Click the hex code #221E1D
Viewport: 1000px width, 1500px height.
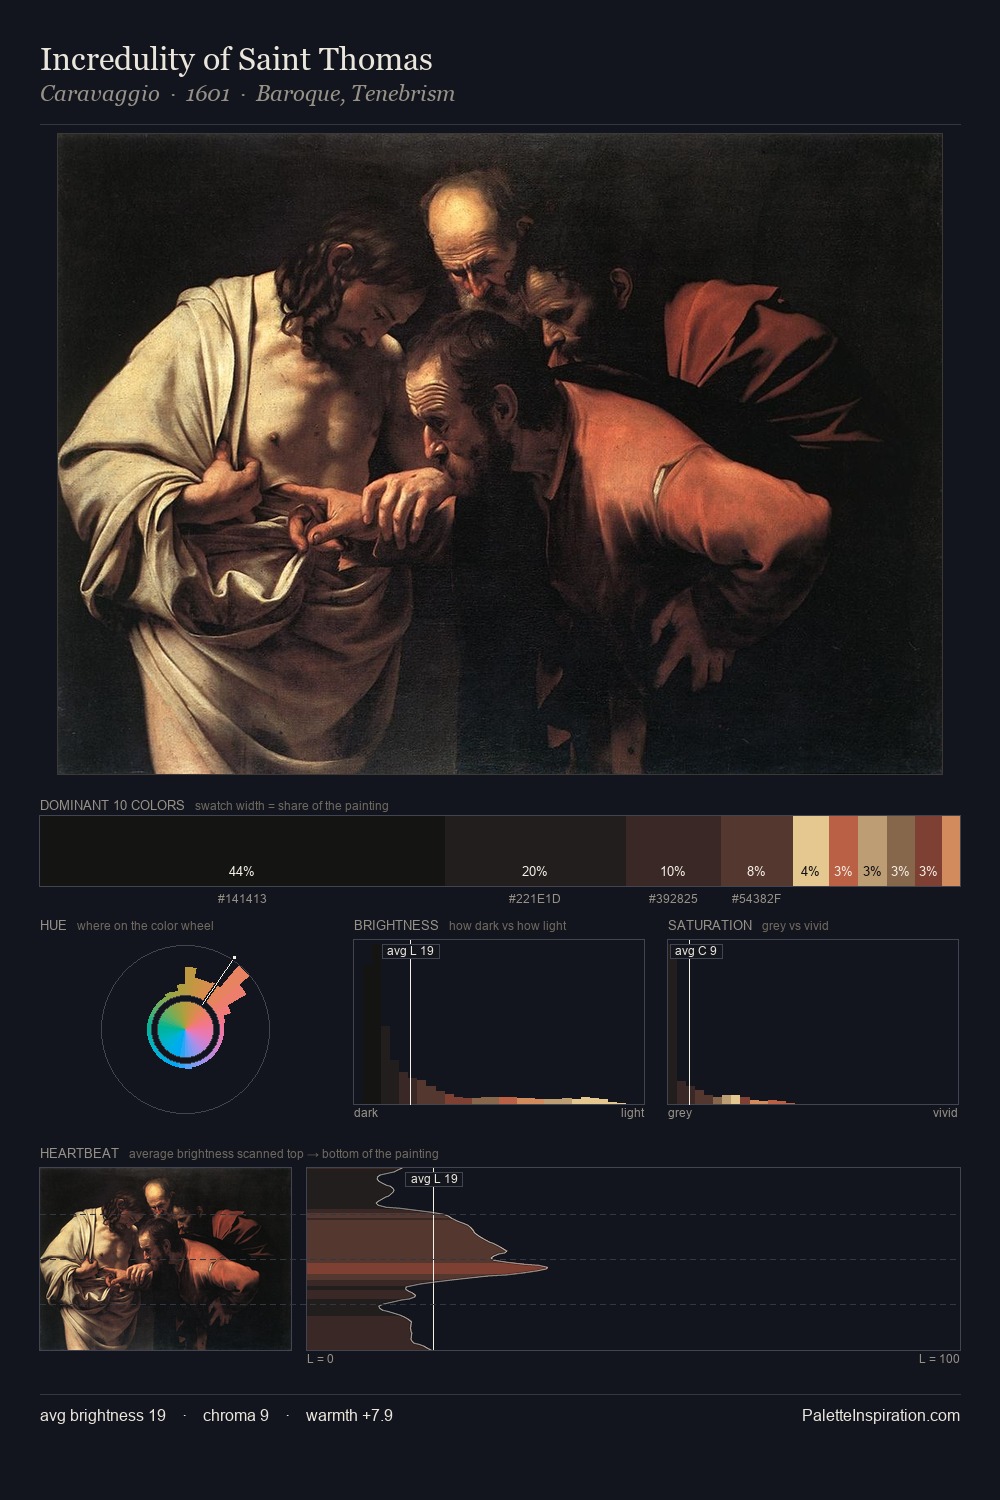(535, 899)
